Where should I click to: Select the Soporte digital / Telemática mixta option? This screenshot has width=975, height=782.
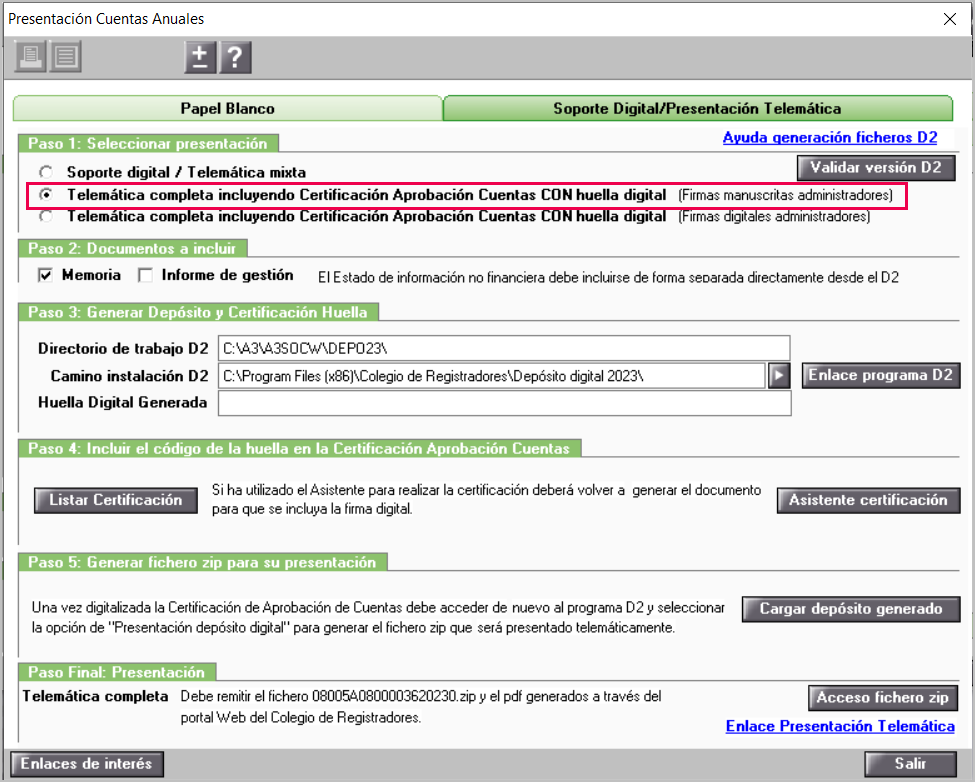[x=46, y=172]
